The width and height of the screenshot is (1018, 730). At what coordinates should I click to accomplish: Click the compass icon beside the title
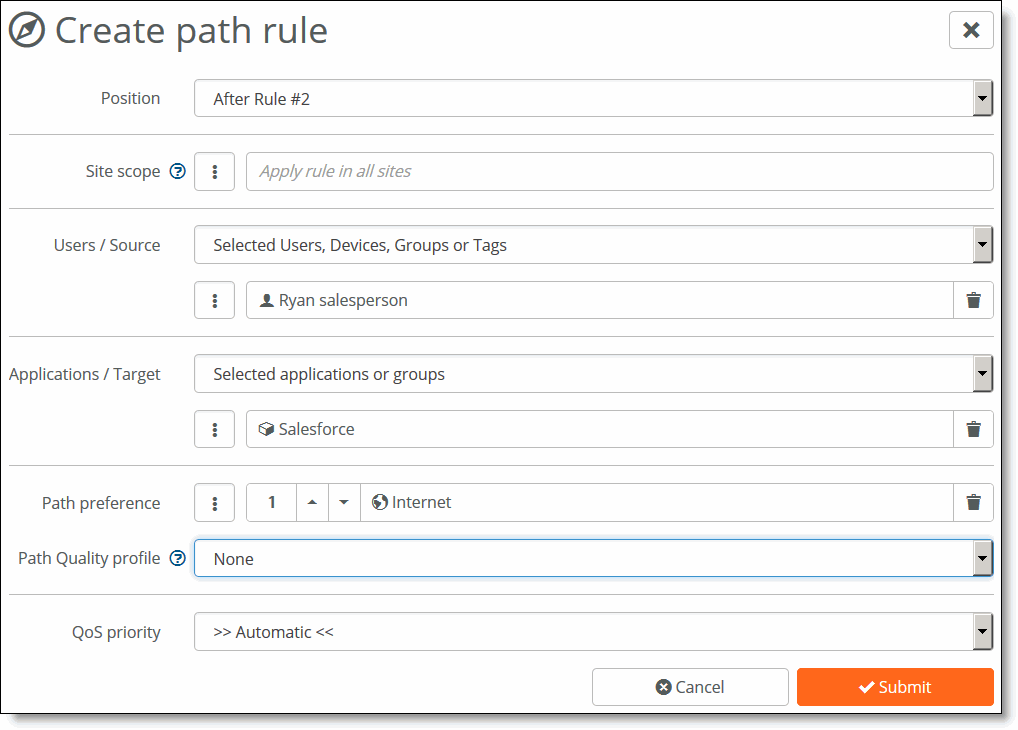click(27, 30)
